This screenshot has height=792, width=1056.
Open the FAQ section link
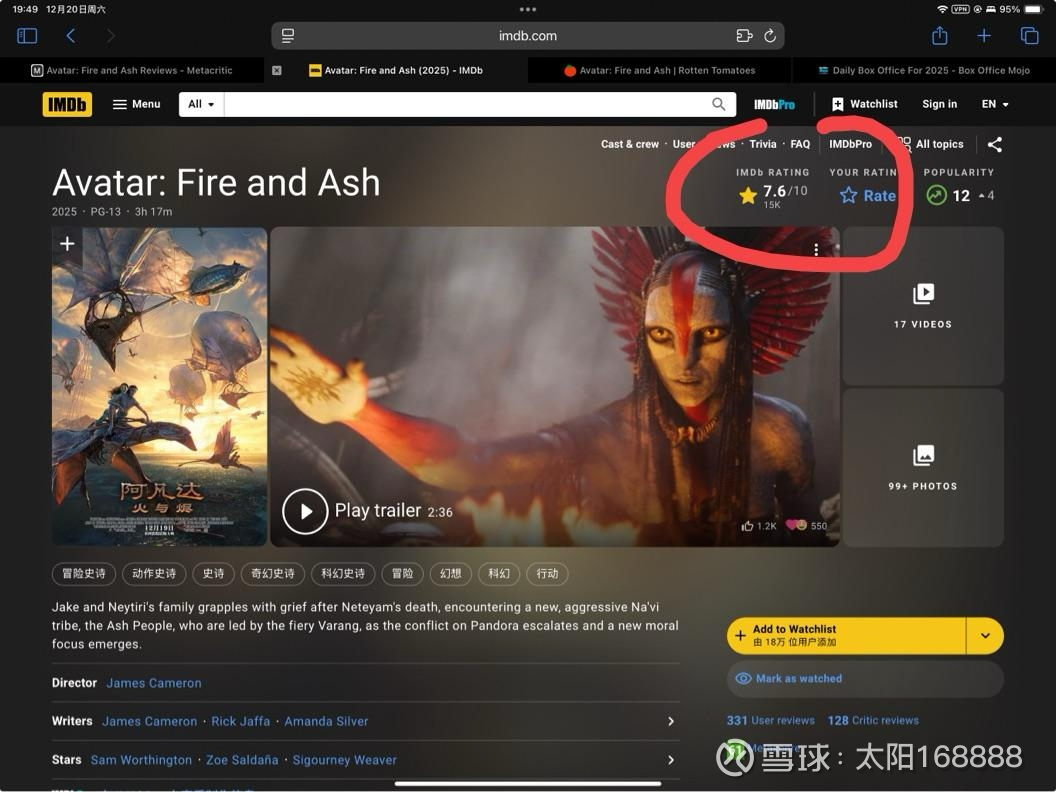pos(800,144)
